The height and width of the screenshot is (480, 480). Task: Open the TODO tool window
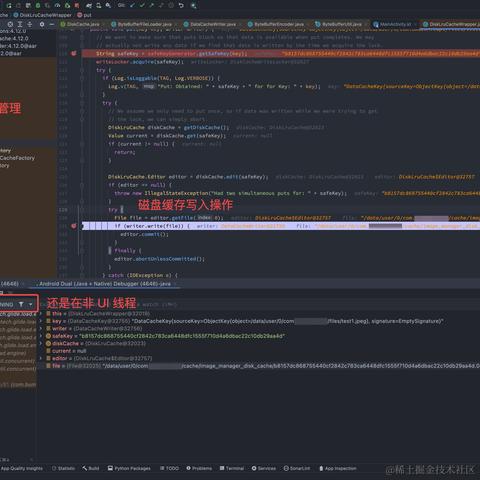coord(169,468)
